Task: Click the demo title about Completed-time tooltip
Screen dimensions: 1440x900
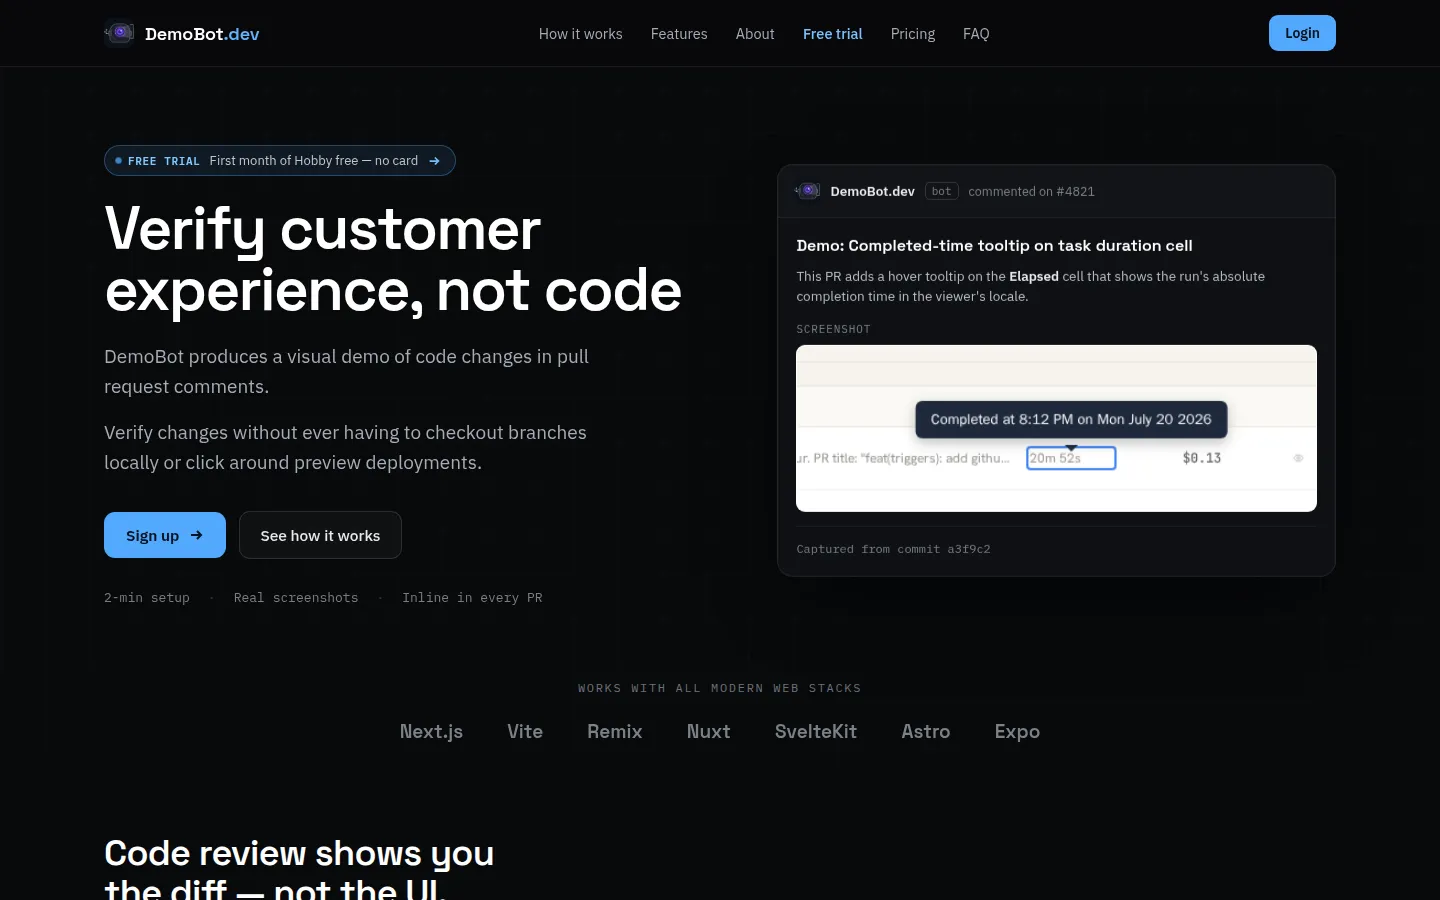Action: coord(994,246)
